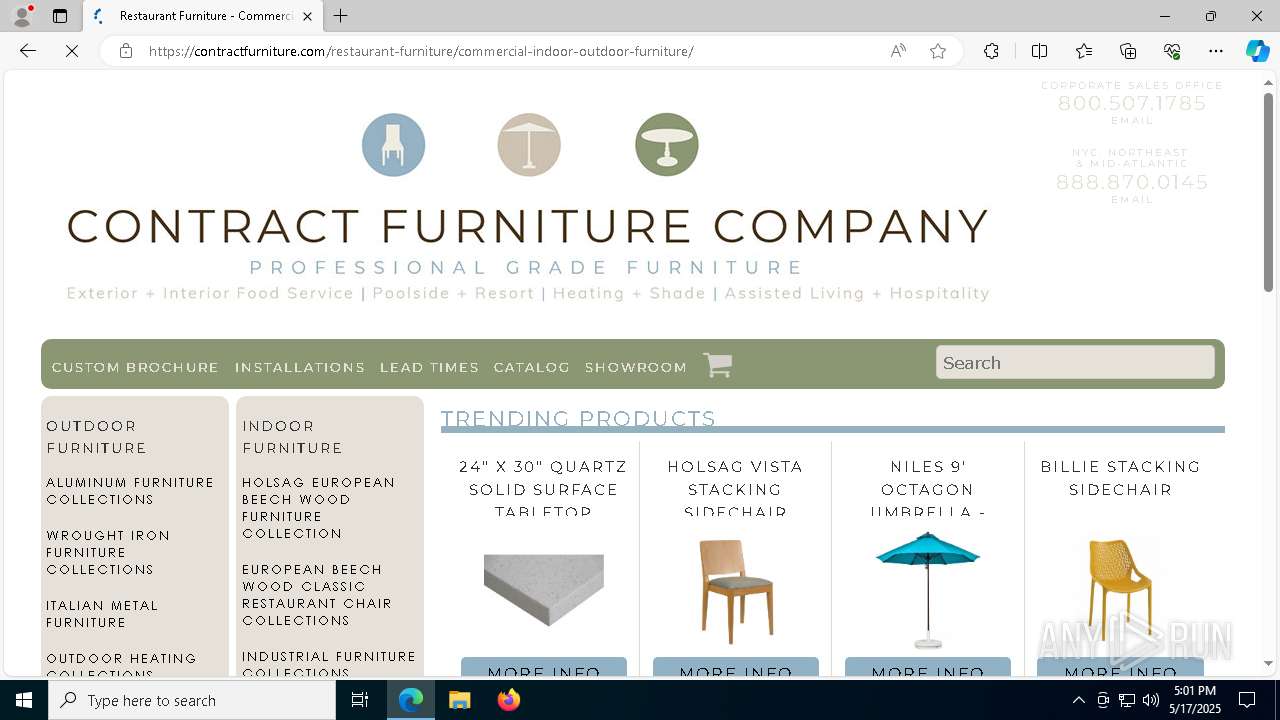The image size is (1280, 720).
Task: Open the Custom Brochure menu item
Action: pos(135,367)
